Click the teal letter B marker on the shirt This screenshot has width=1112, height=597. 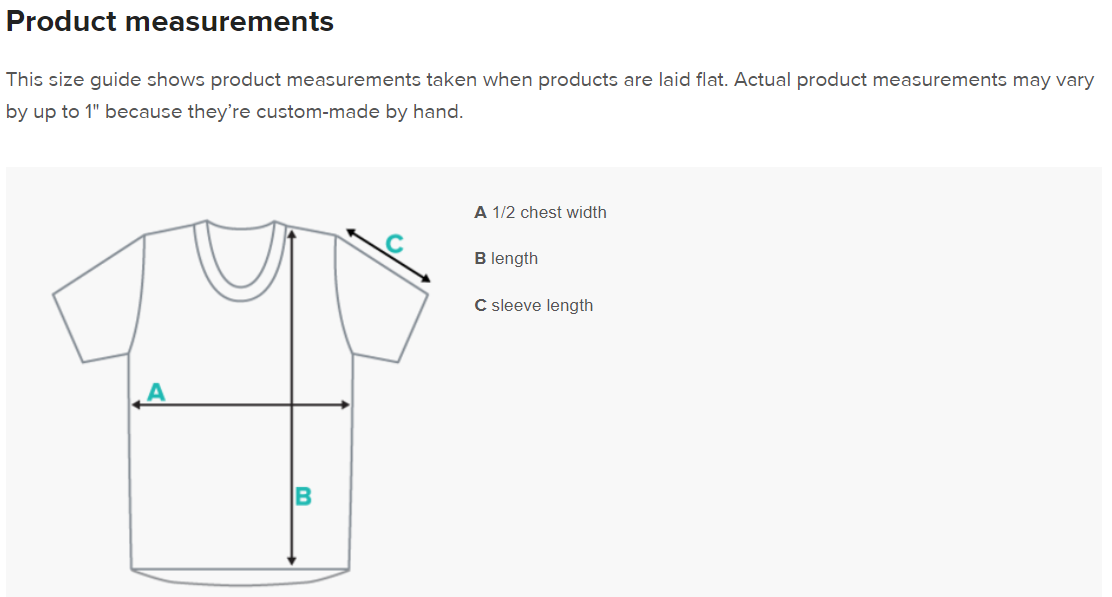click(303, 496)
